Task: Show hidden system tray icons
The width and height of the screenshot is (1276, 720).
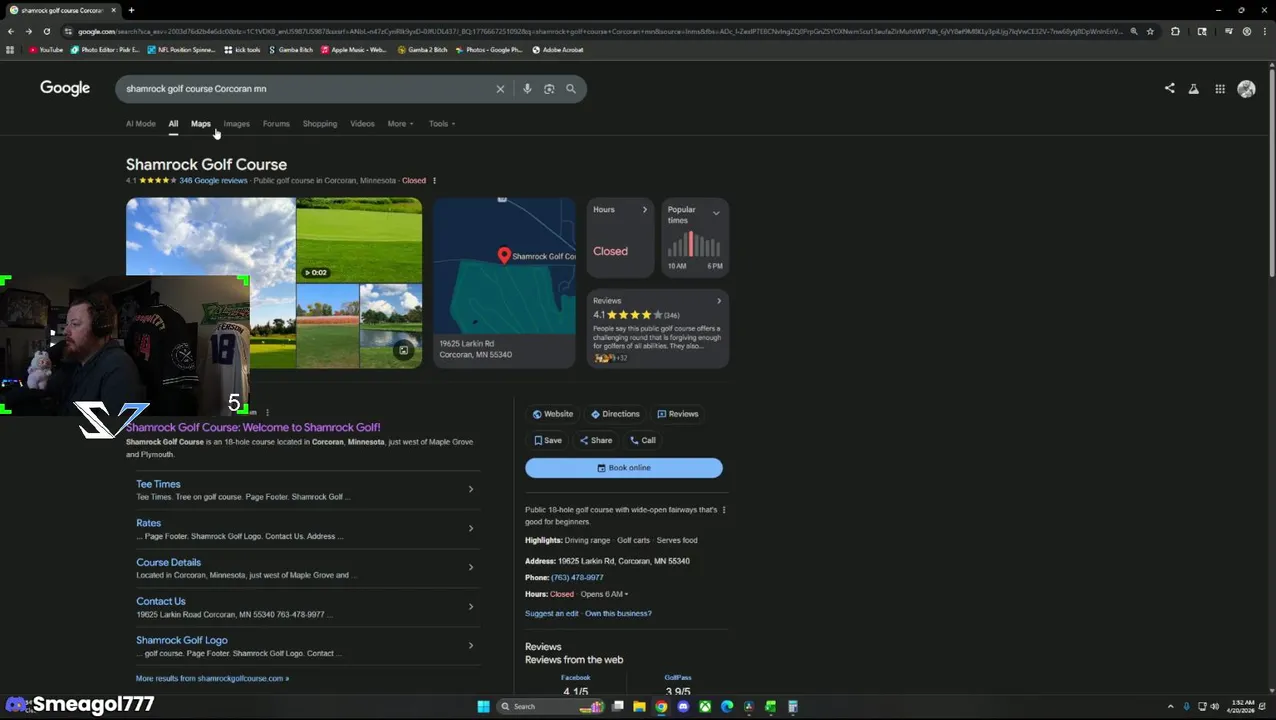Action: (1170, 706)
